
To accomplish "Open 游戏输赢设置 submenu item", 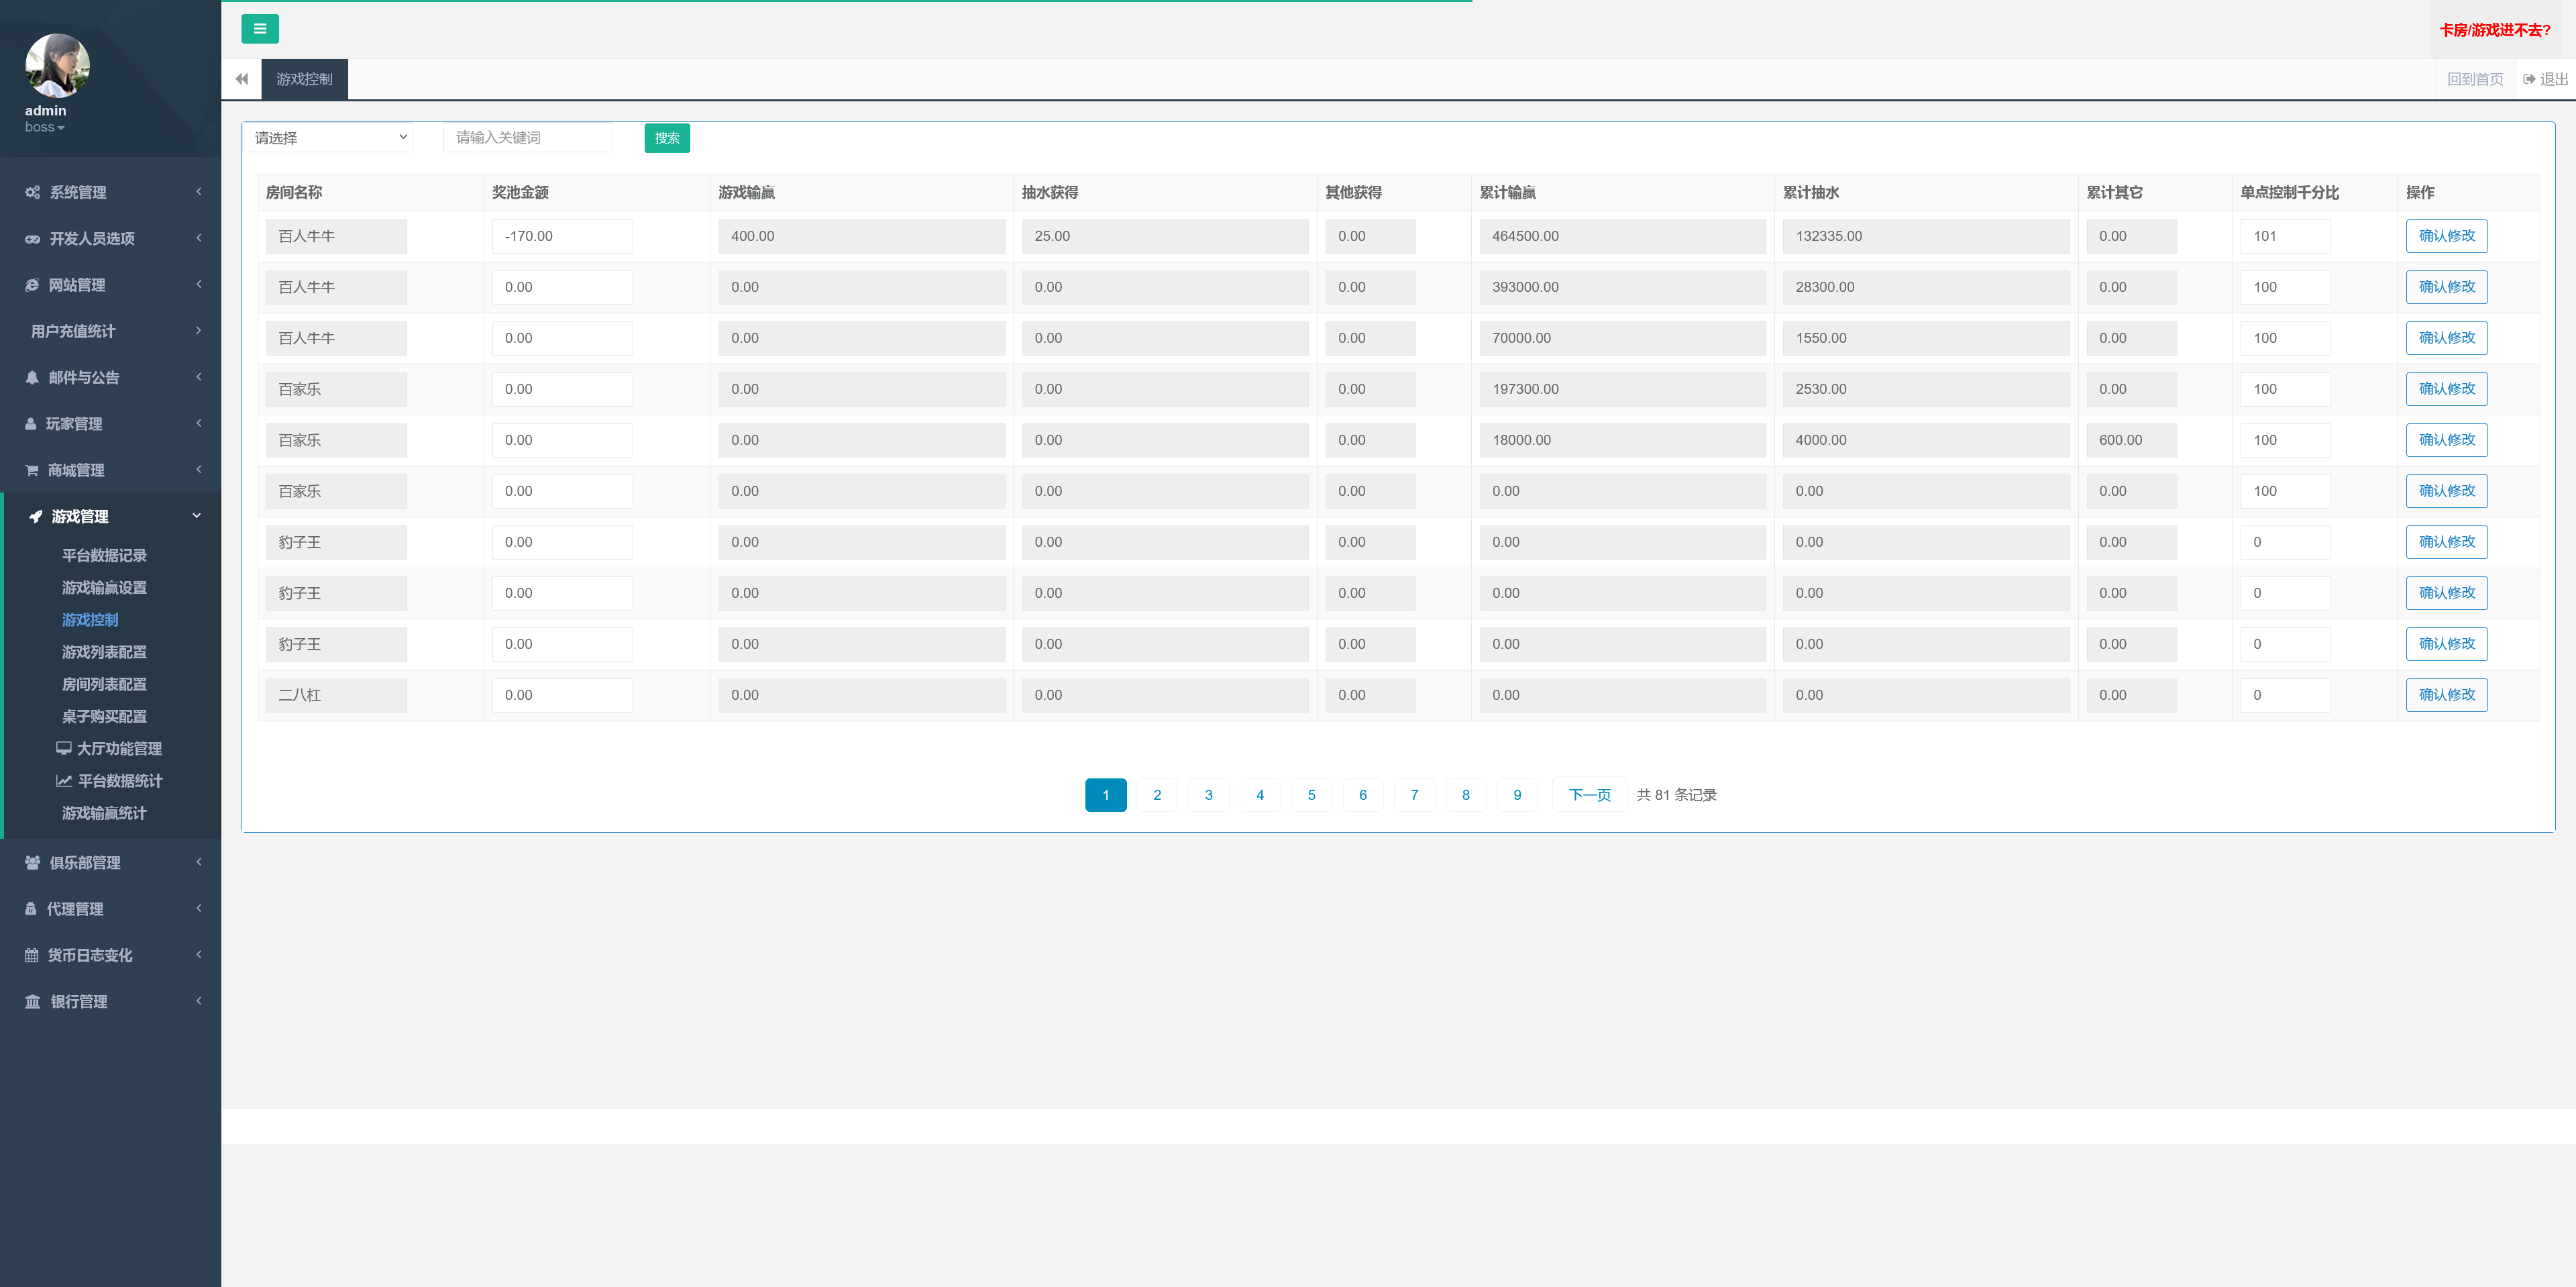I will coord(104,588).
